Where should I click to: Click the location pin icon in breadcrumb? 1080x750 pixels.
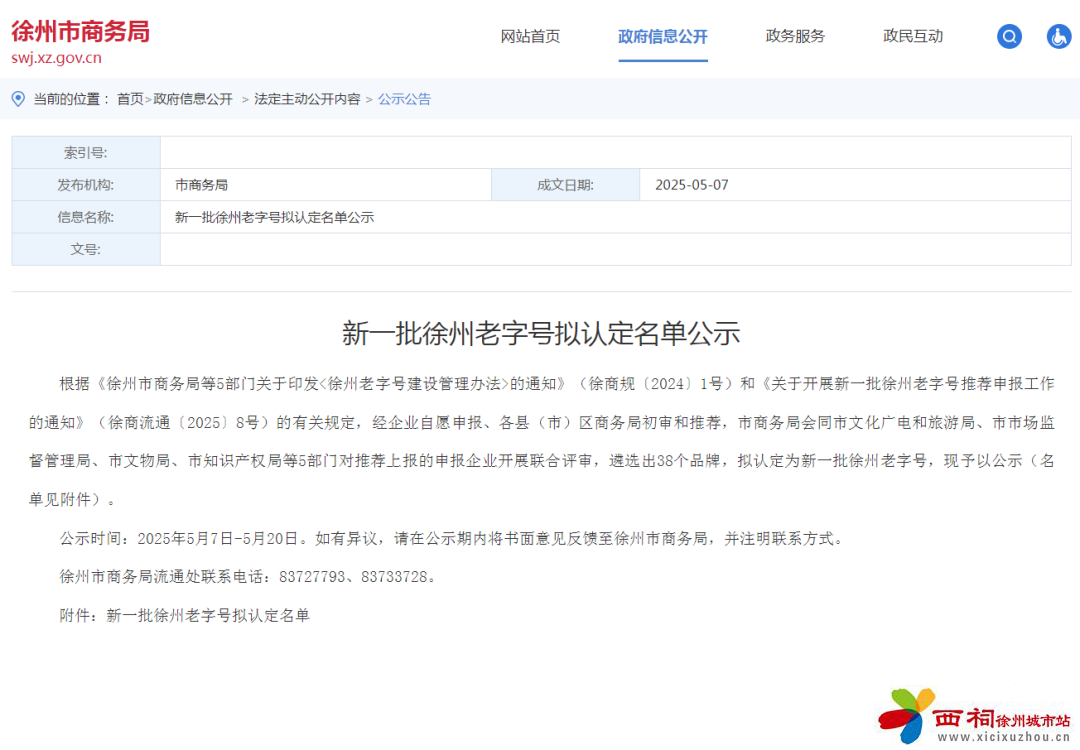(x=18, y=98)
